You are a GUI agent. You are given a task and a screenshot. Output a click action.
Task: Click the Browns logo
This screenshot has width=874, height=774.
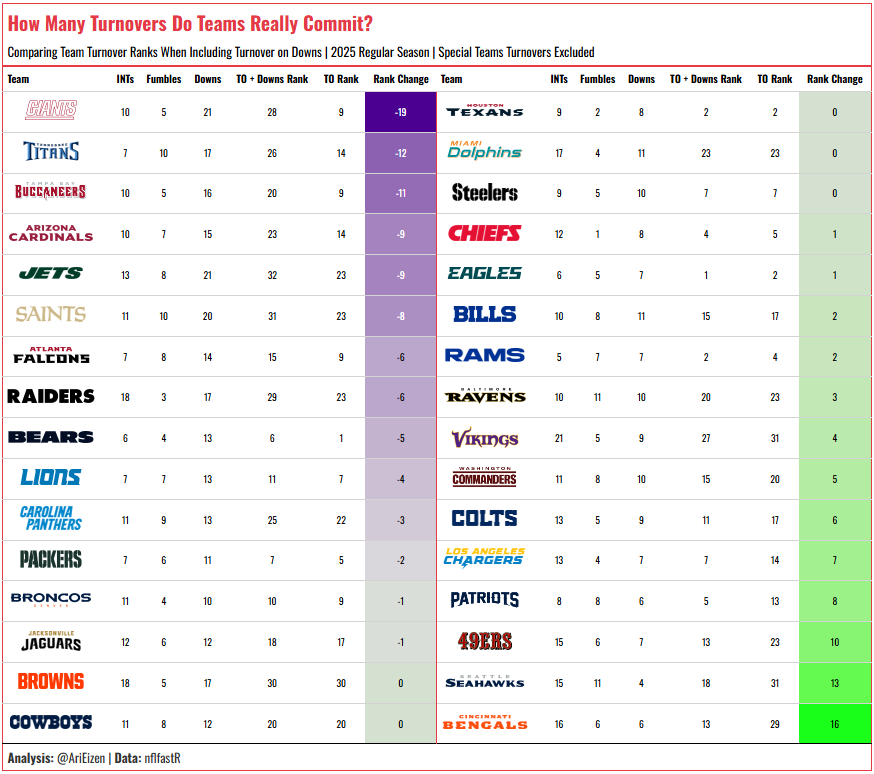pos(51,681)
